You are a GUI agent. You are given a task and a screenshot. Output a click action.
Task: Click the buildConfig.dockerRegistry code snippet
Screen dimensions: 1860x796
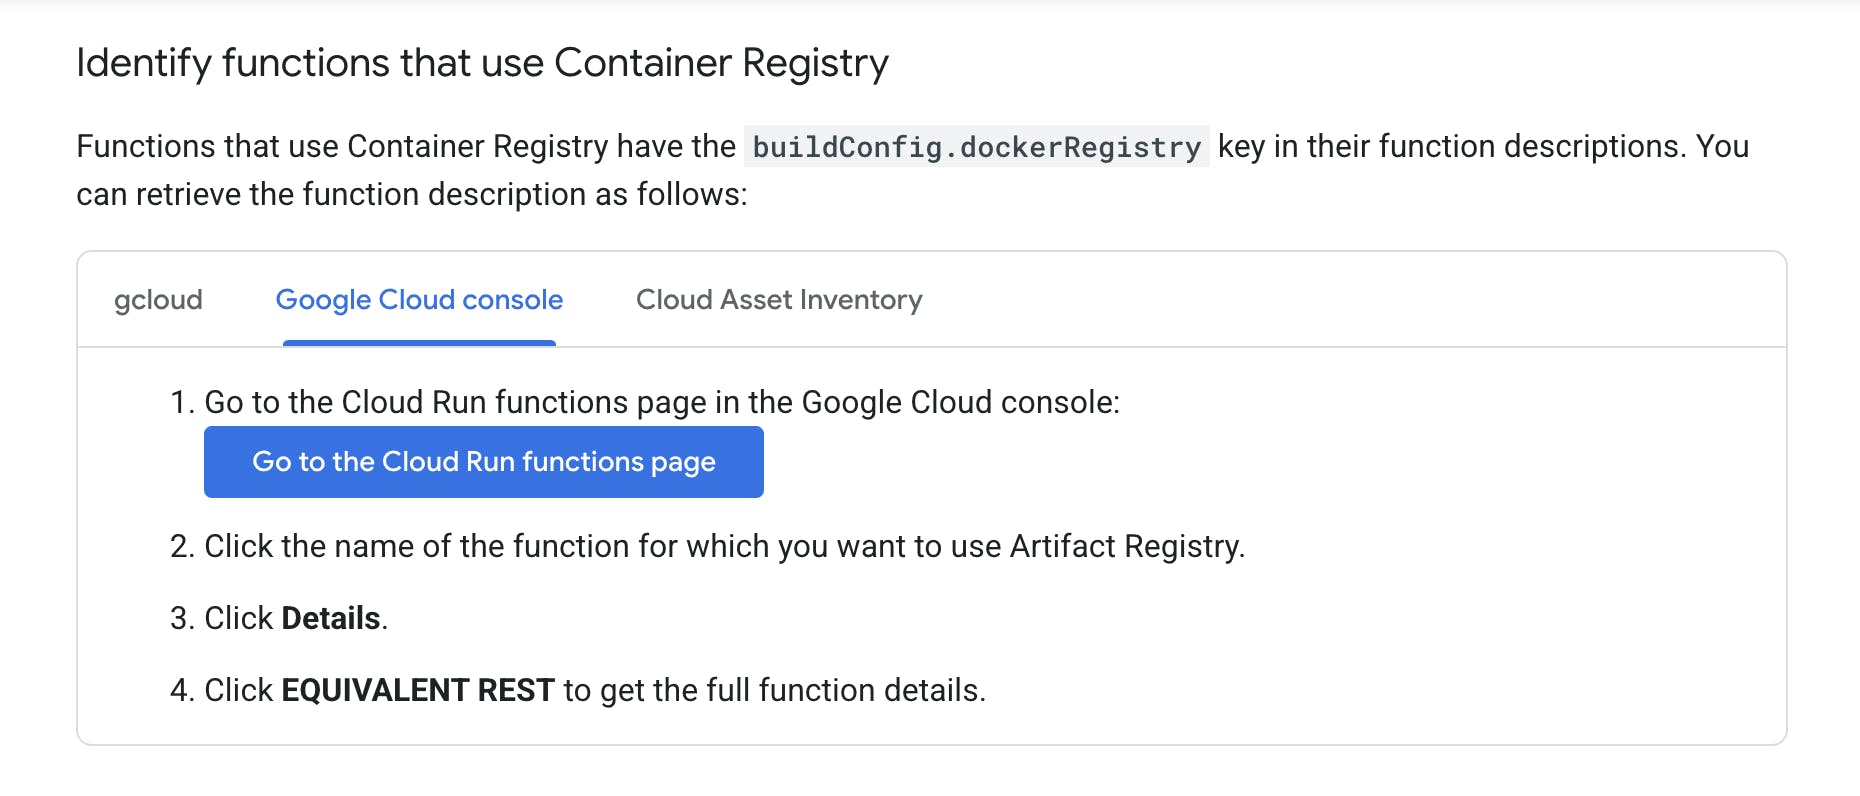(x=976, y=147)
